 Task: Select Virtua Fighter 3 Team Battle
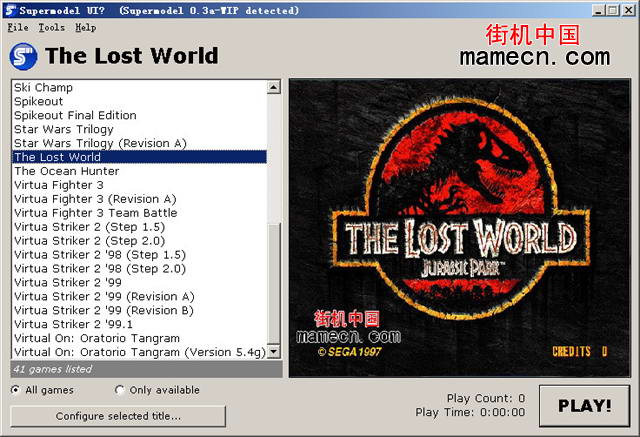point(95,213)
